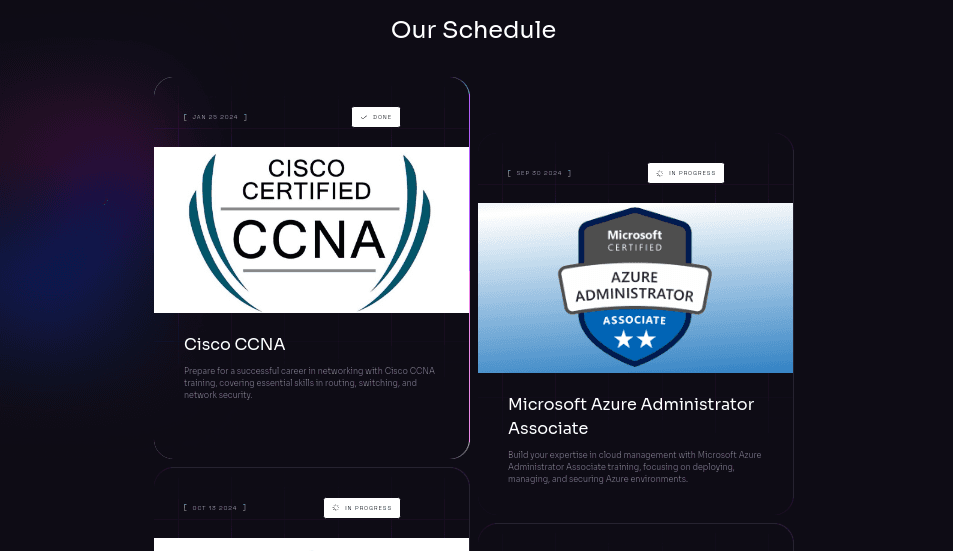953x551 pixels.
Task: Click the Azure training description paragraph
Action: coord(634,467)
